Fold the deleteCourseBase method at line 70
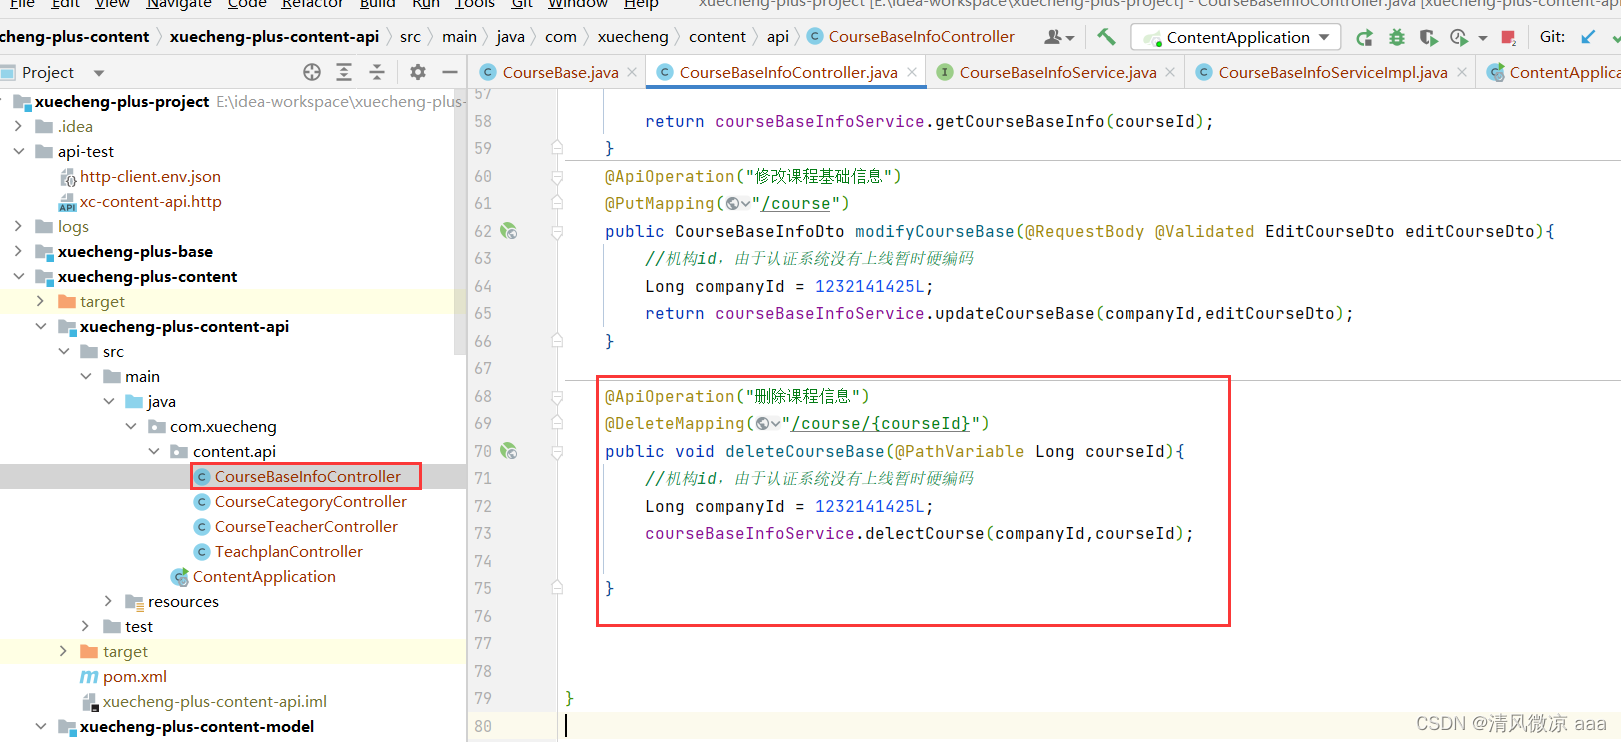Screen dimensions: 1621x742 (x=557, y=451)
